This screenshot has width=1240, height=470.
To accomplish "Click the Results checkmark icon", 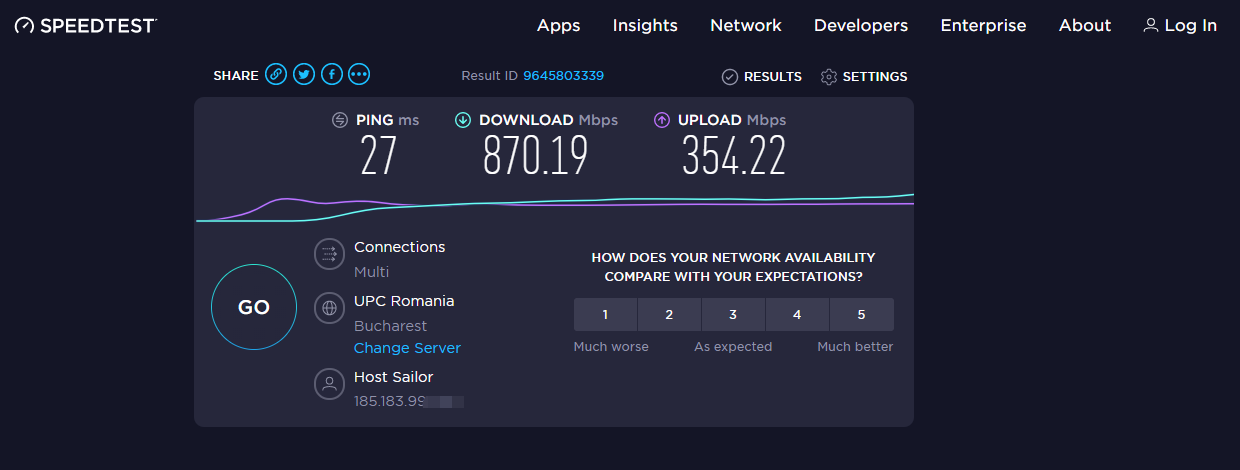I will tap(730, 77).
